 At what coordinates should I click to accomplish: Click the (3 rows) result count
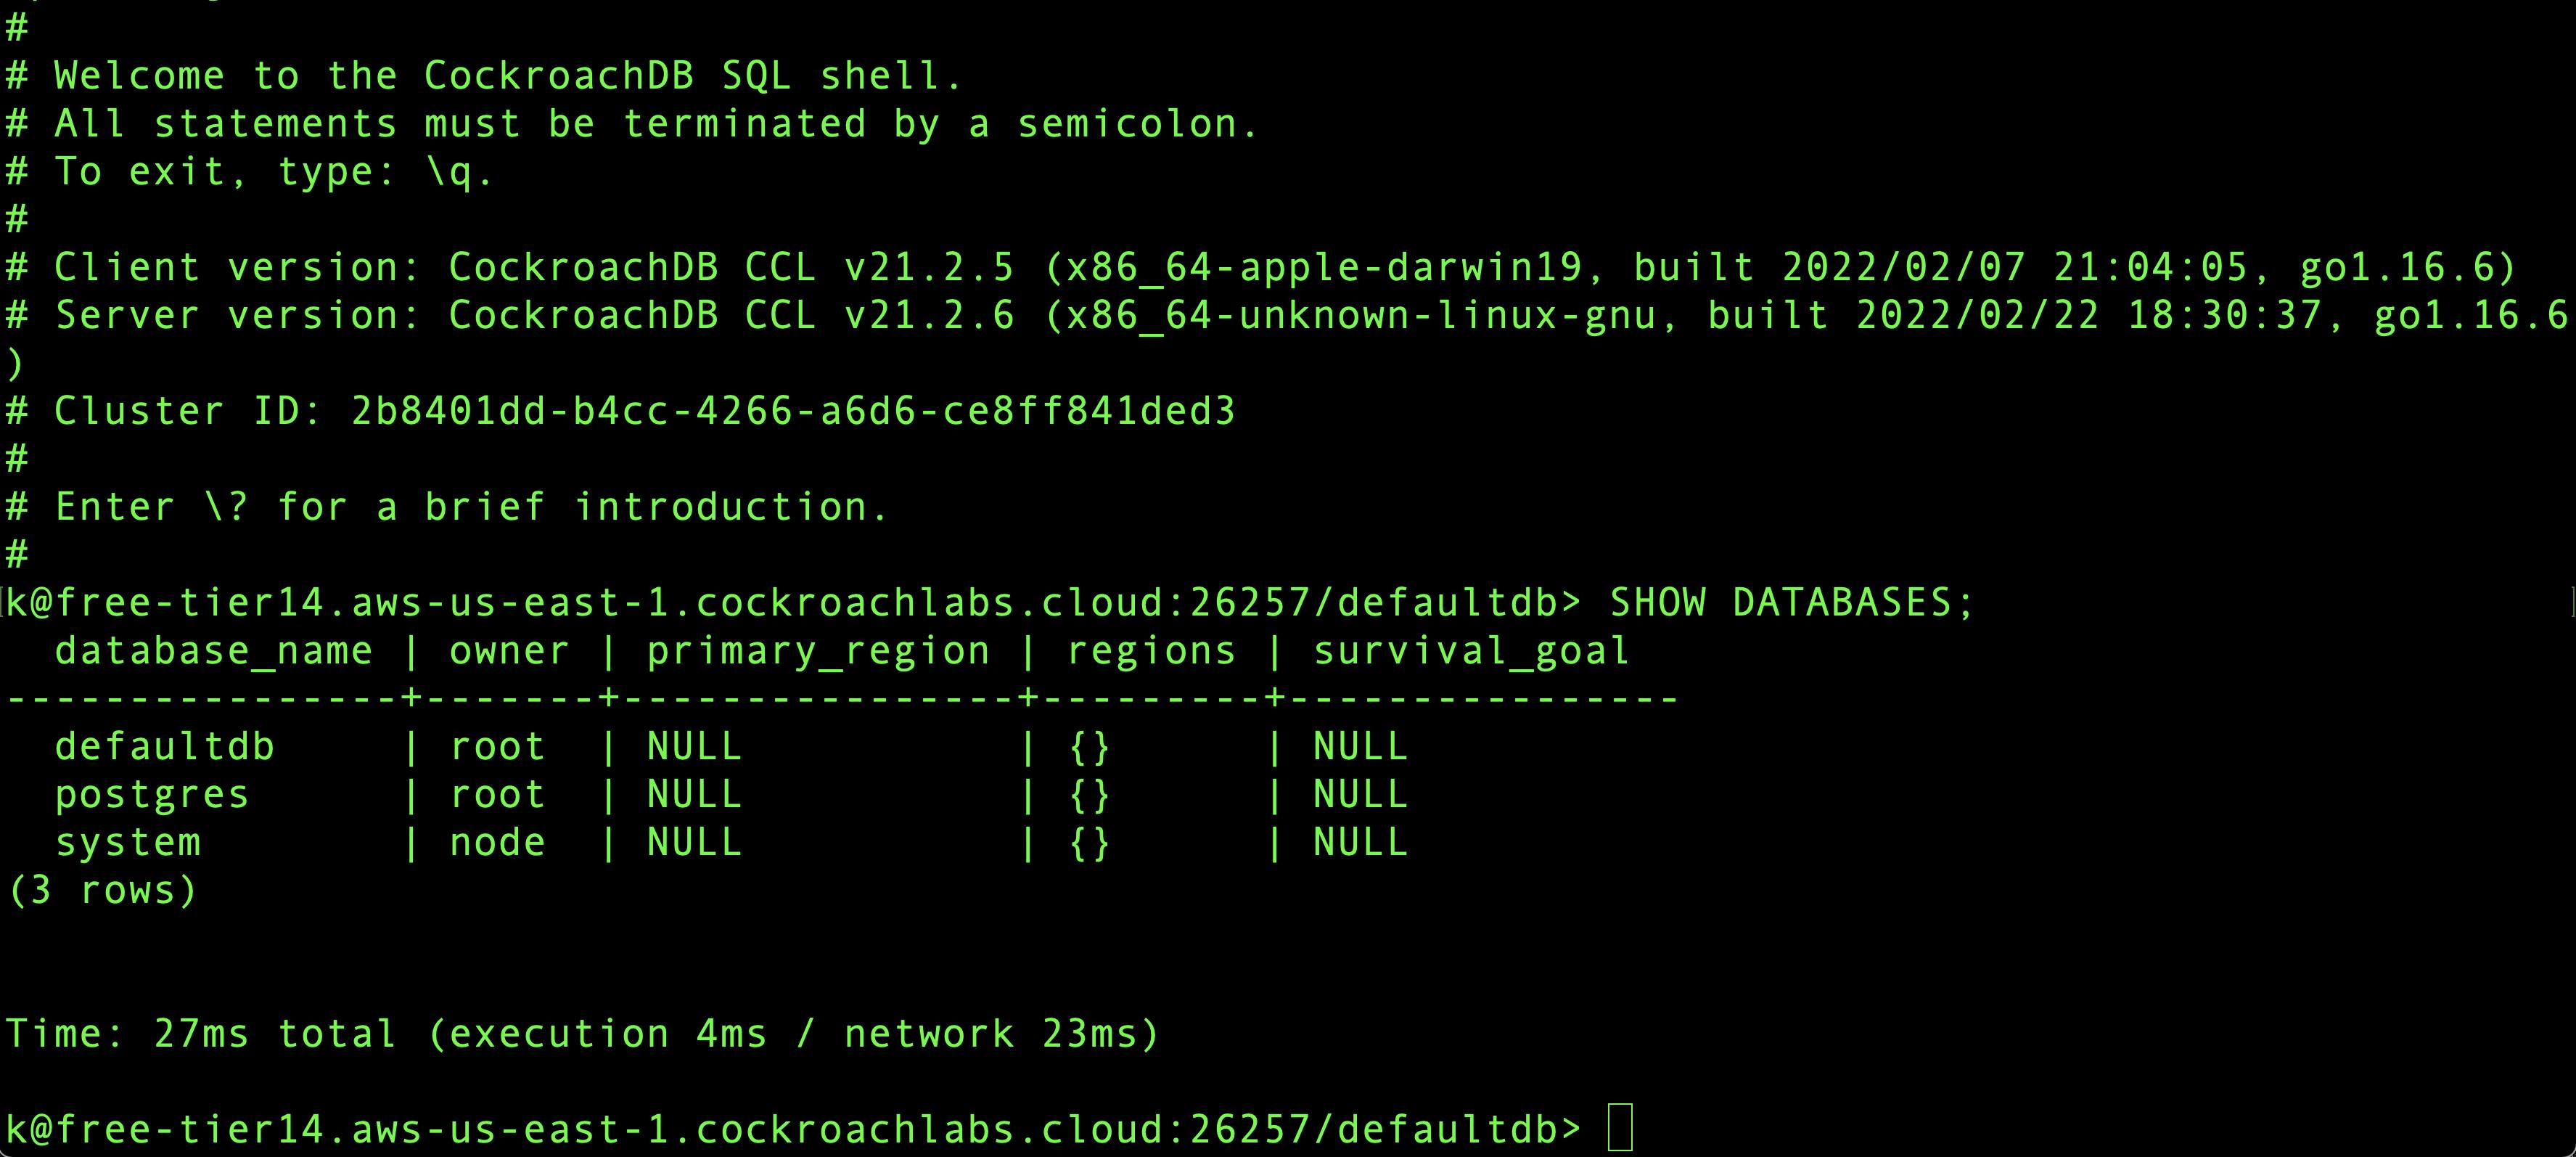pyautogui.click(x=102, y=890)
